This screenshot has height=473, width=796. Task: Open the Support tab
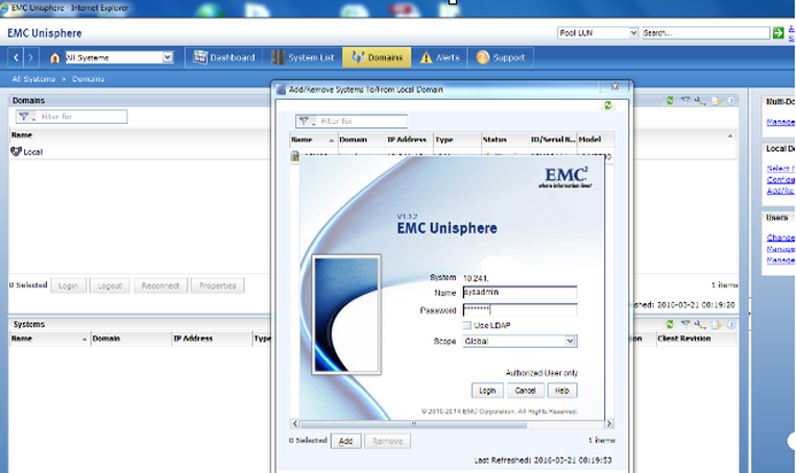501,57
